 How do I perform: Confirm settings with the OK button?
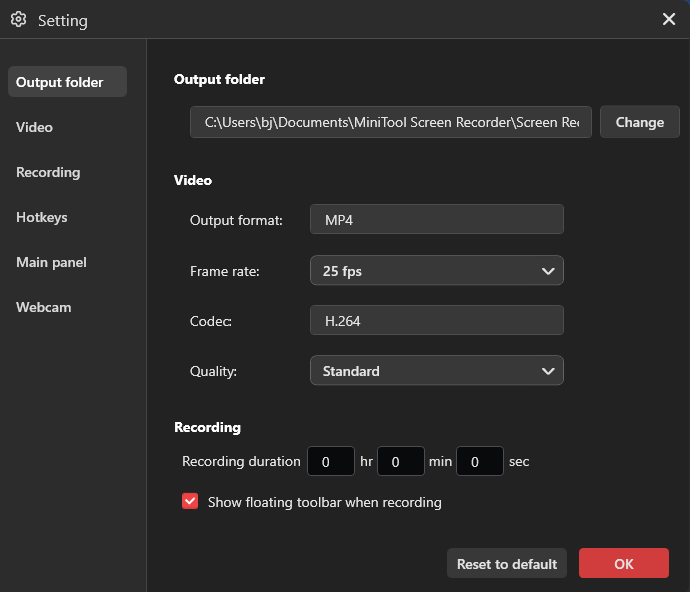[624, 563]
